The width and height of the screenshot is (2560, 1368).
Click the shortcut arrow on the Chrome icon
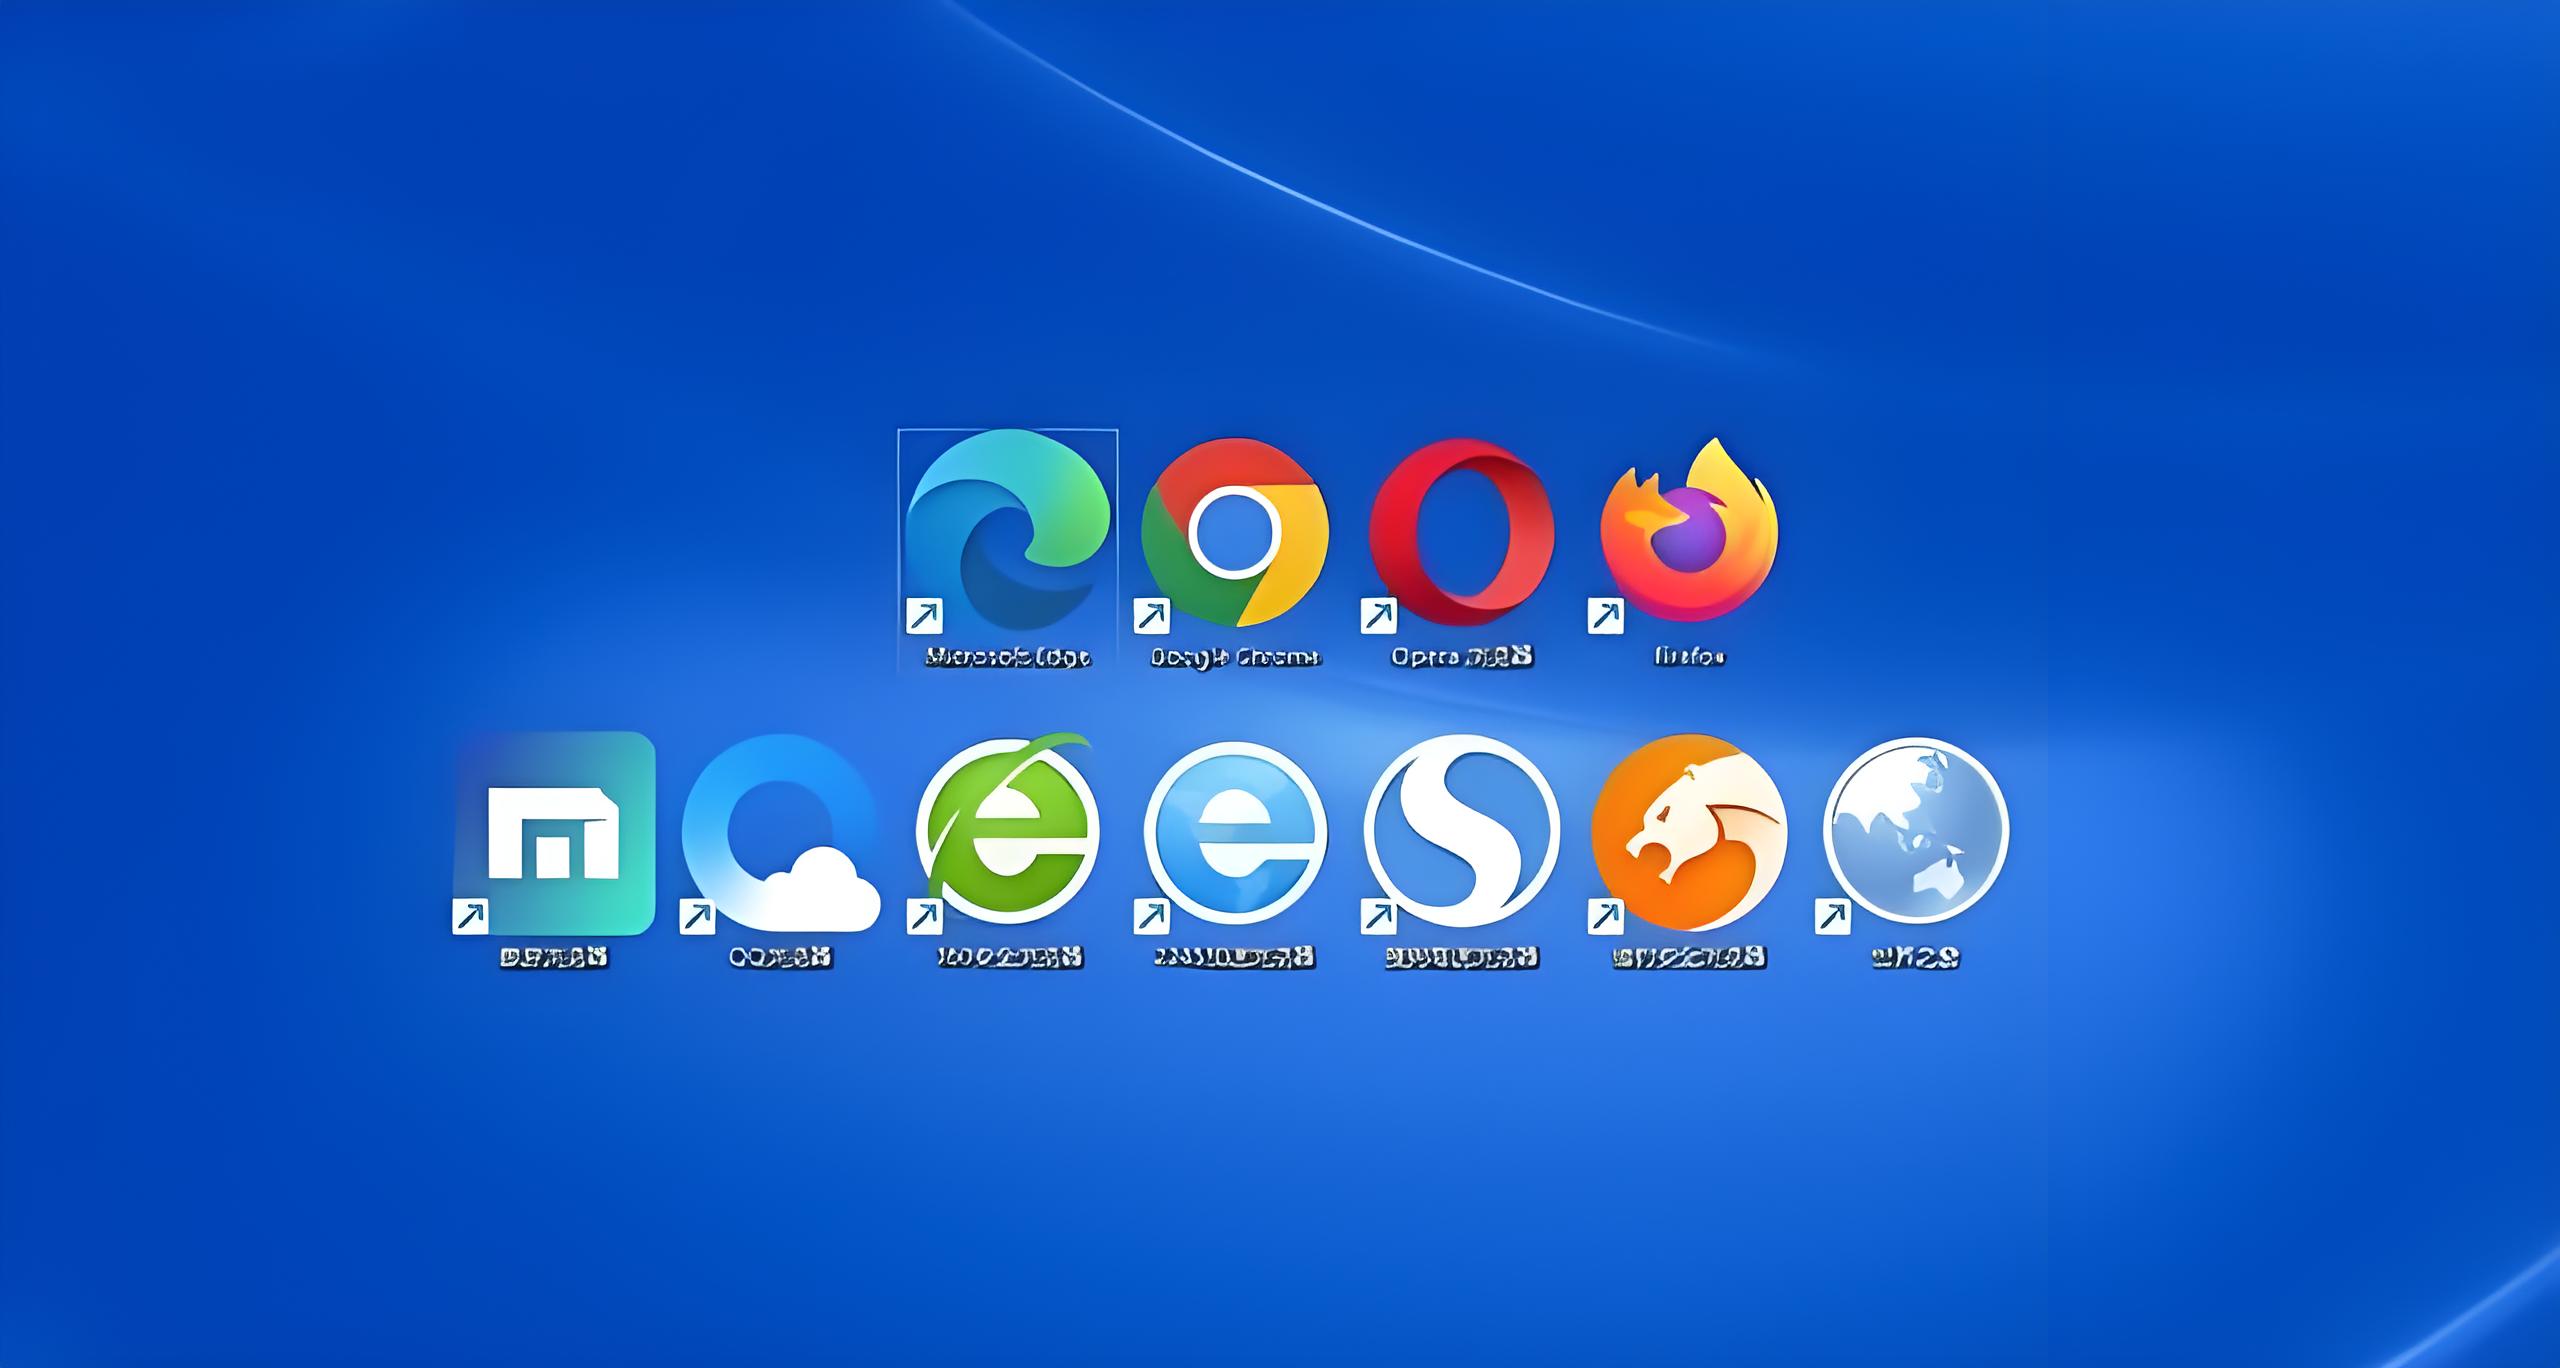point(1151,615)
